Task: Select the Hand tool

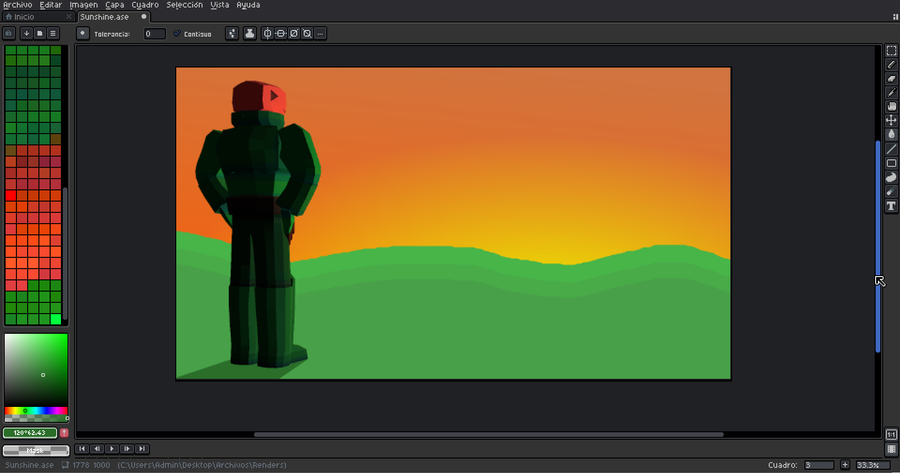Action: pyautogui.click(x=891, y=106)
